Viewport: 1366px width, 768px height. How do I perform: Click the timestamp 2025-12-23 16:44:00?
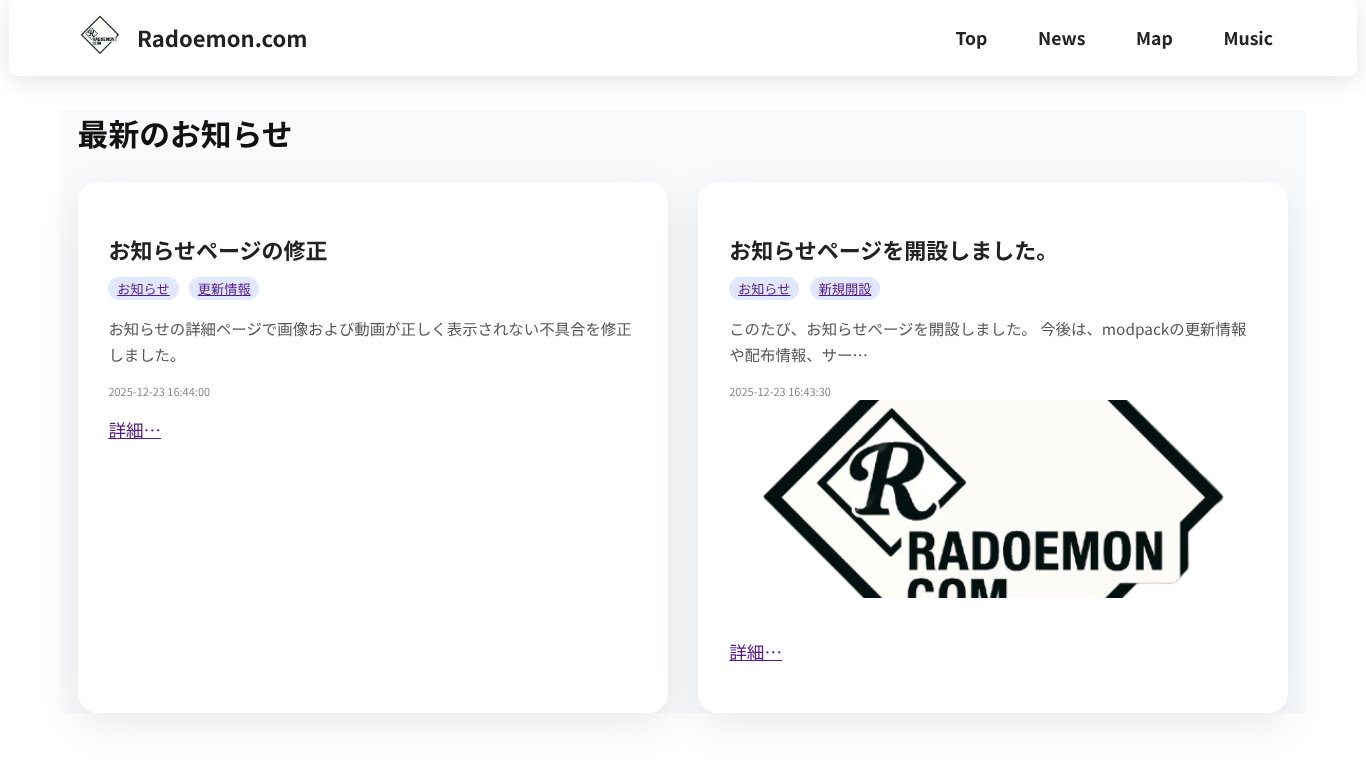click(159, 391)
